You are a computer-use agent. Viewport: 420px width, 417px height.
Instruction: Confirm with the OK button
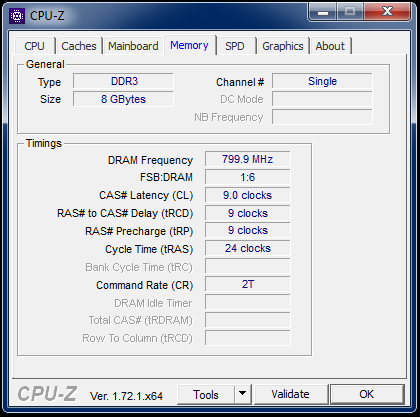tap(367, 395)
